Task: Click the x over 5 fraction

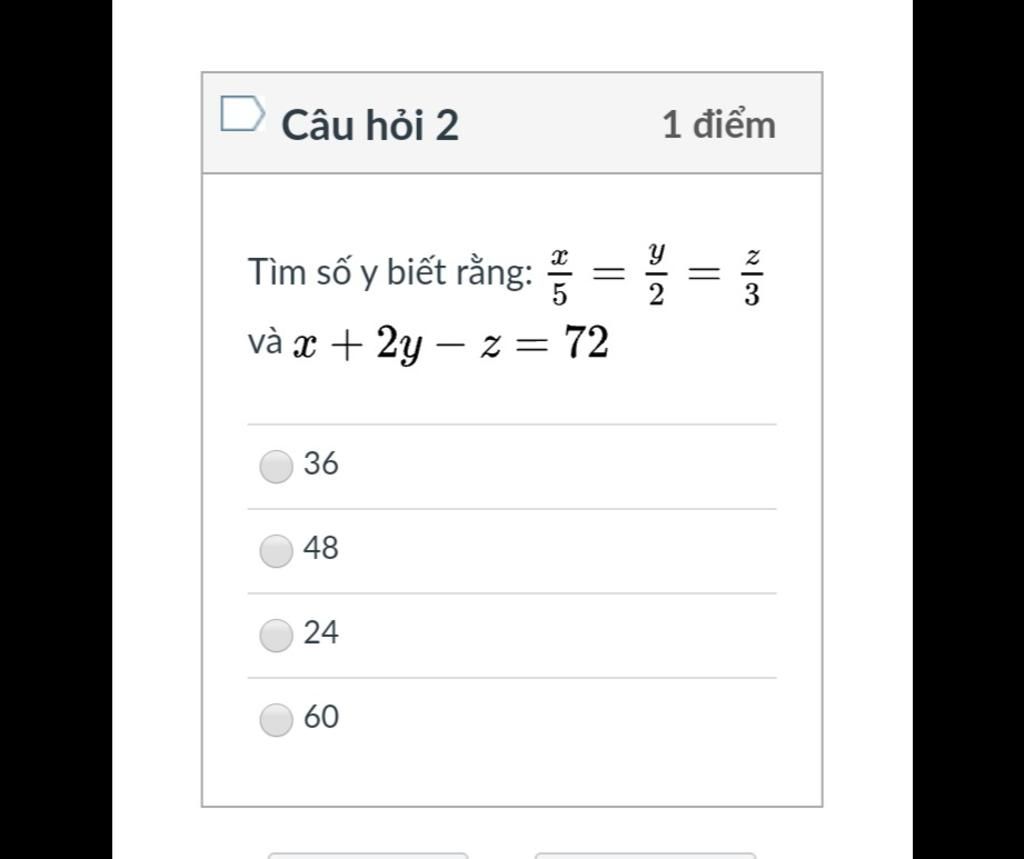Action: pyautogui.click(x=560, y=275)
